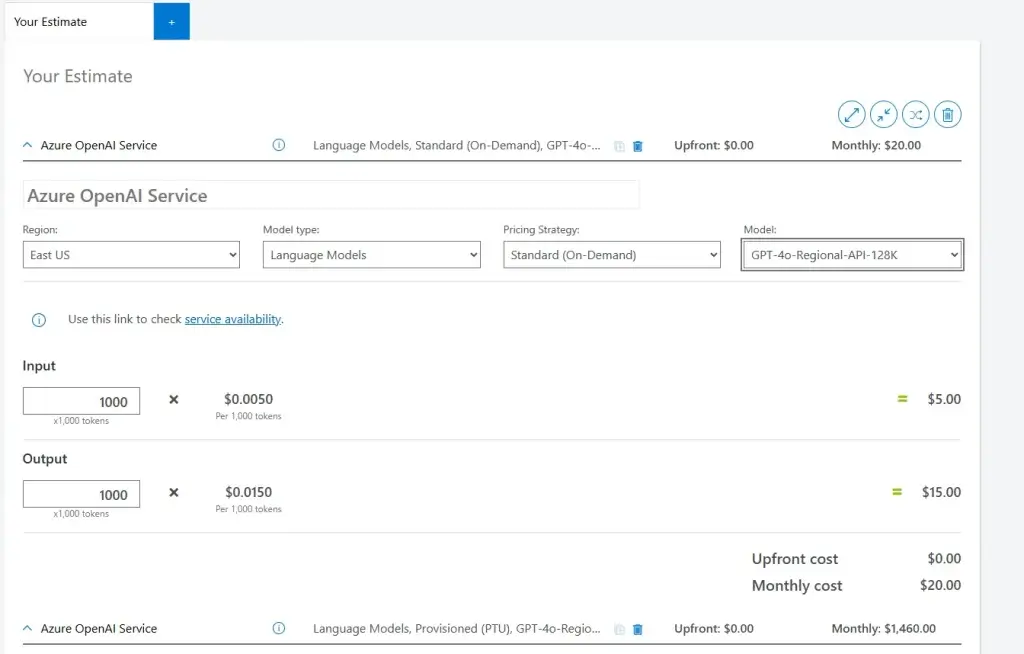Switch to the Your Estimate tab
The height and width of the screenshot is (654, 1024).
tap(79, 22)
